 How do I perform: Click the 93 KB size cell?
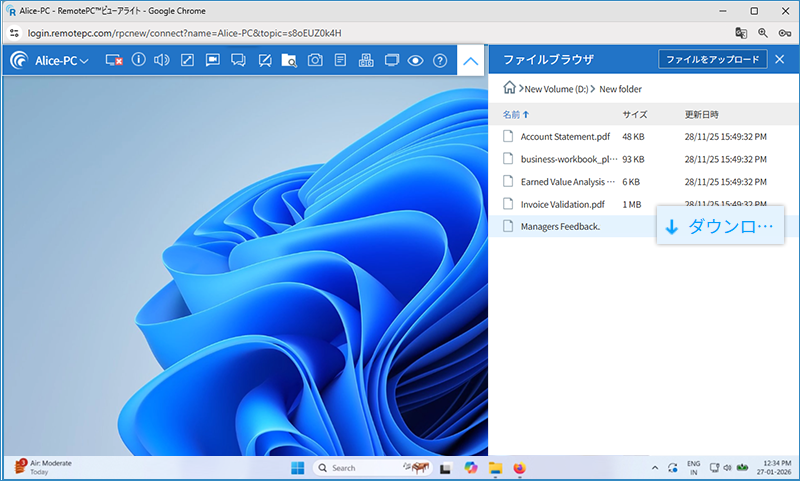(x=633, y=159)
